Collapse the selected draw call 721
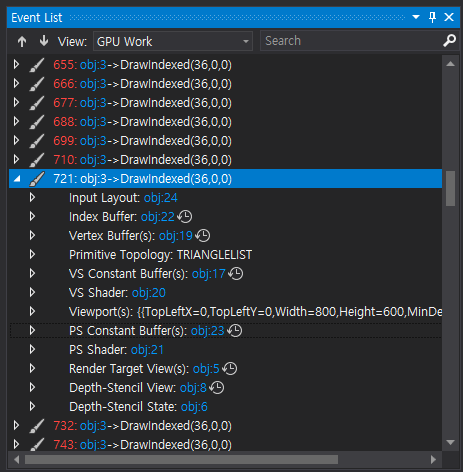Viewport: 463px width, 472px height. pos(17,179)
